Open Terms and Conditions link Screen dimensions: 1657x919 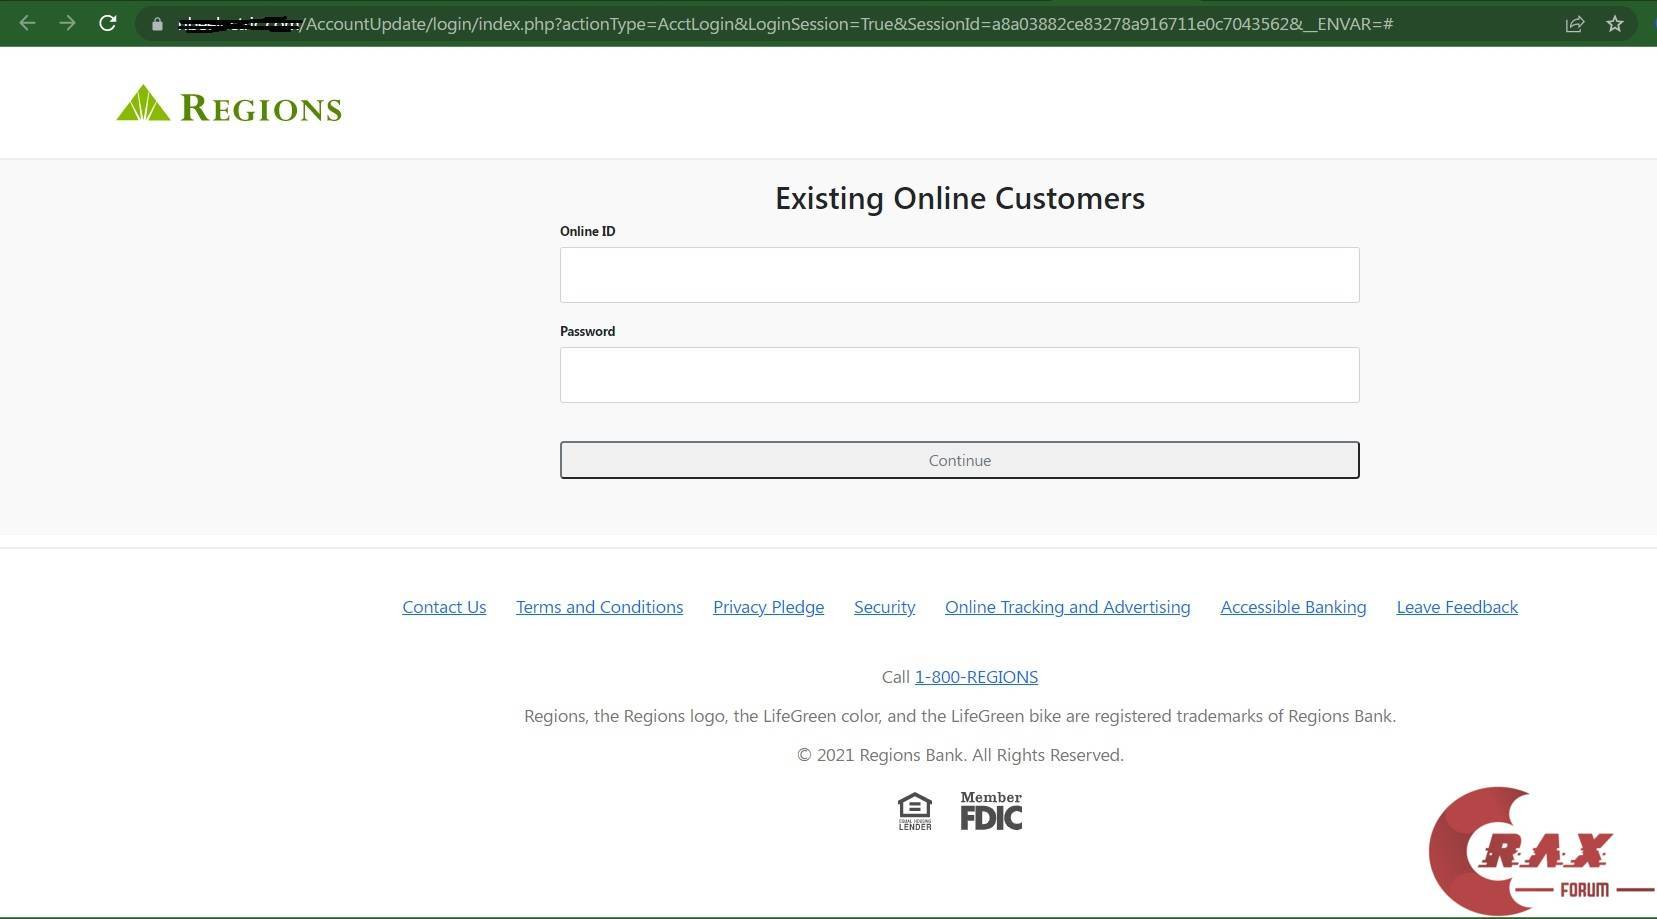[x=600, y=607]
